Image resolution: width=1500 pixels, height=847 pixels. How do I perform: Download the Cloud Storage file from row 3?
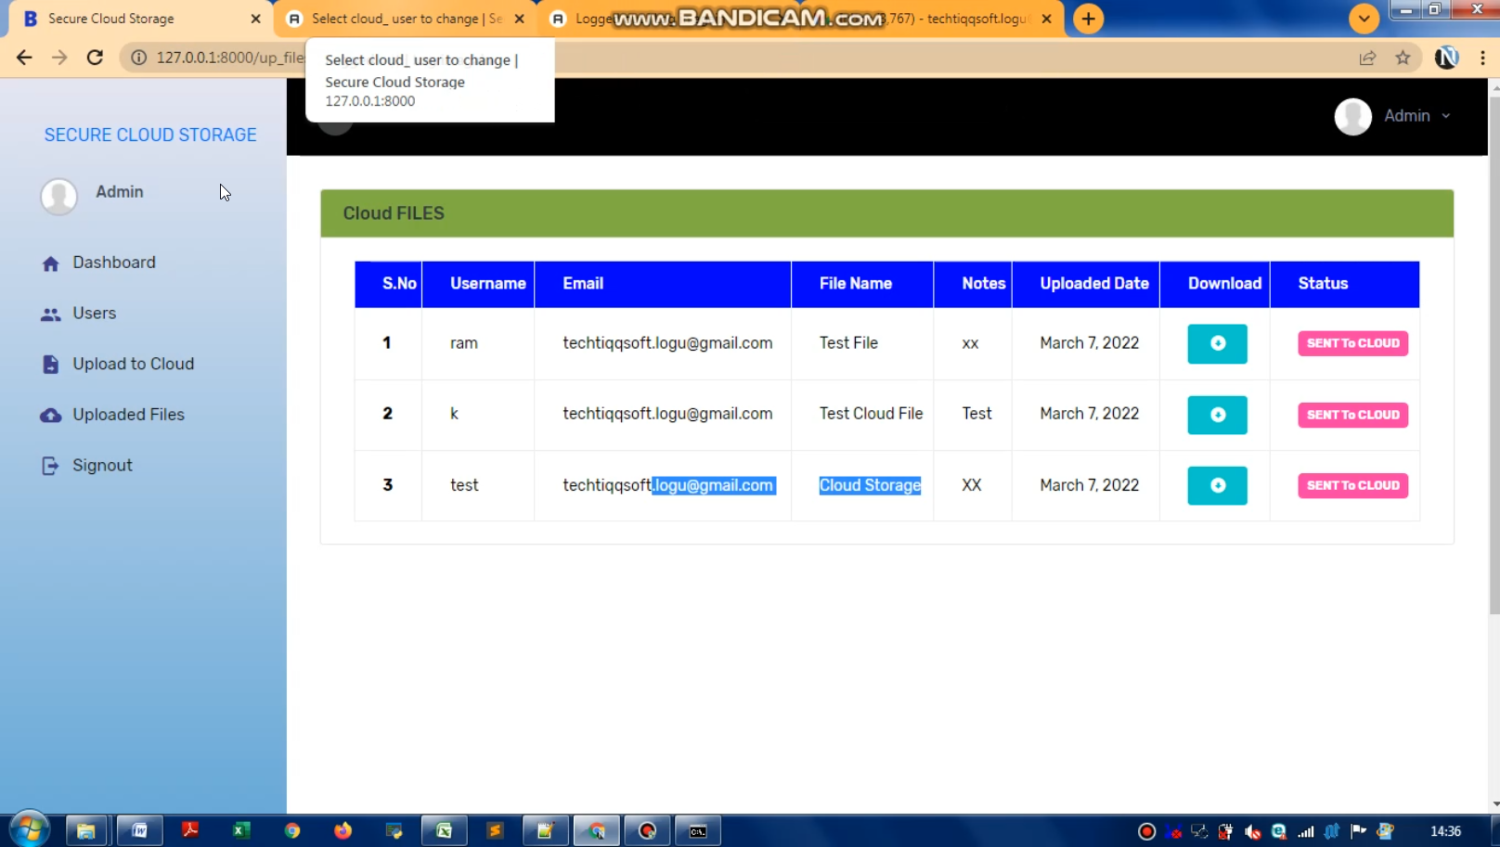1217,485
